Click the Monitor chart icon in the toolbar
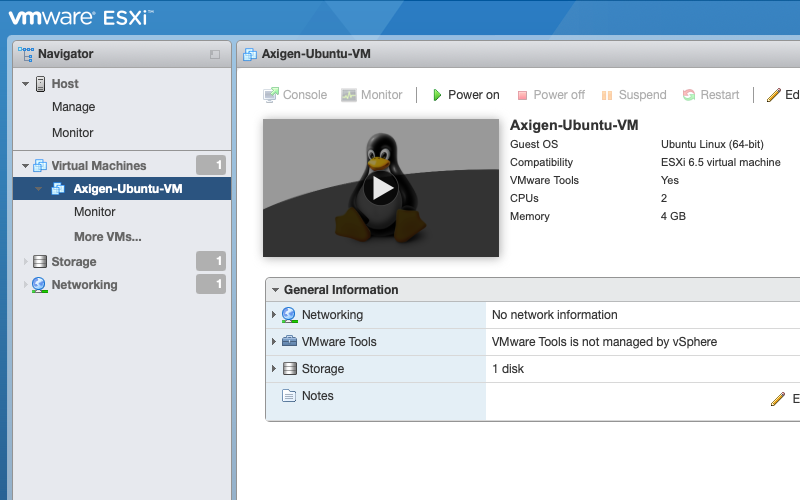 349,95
